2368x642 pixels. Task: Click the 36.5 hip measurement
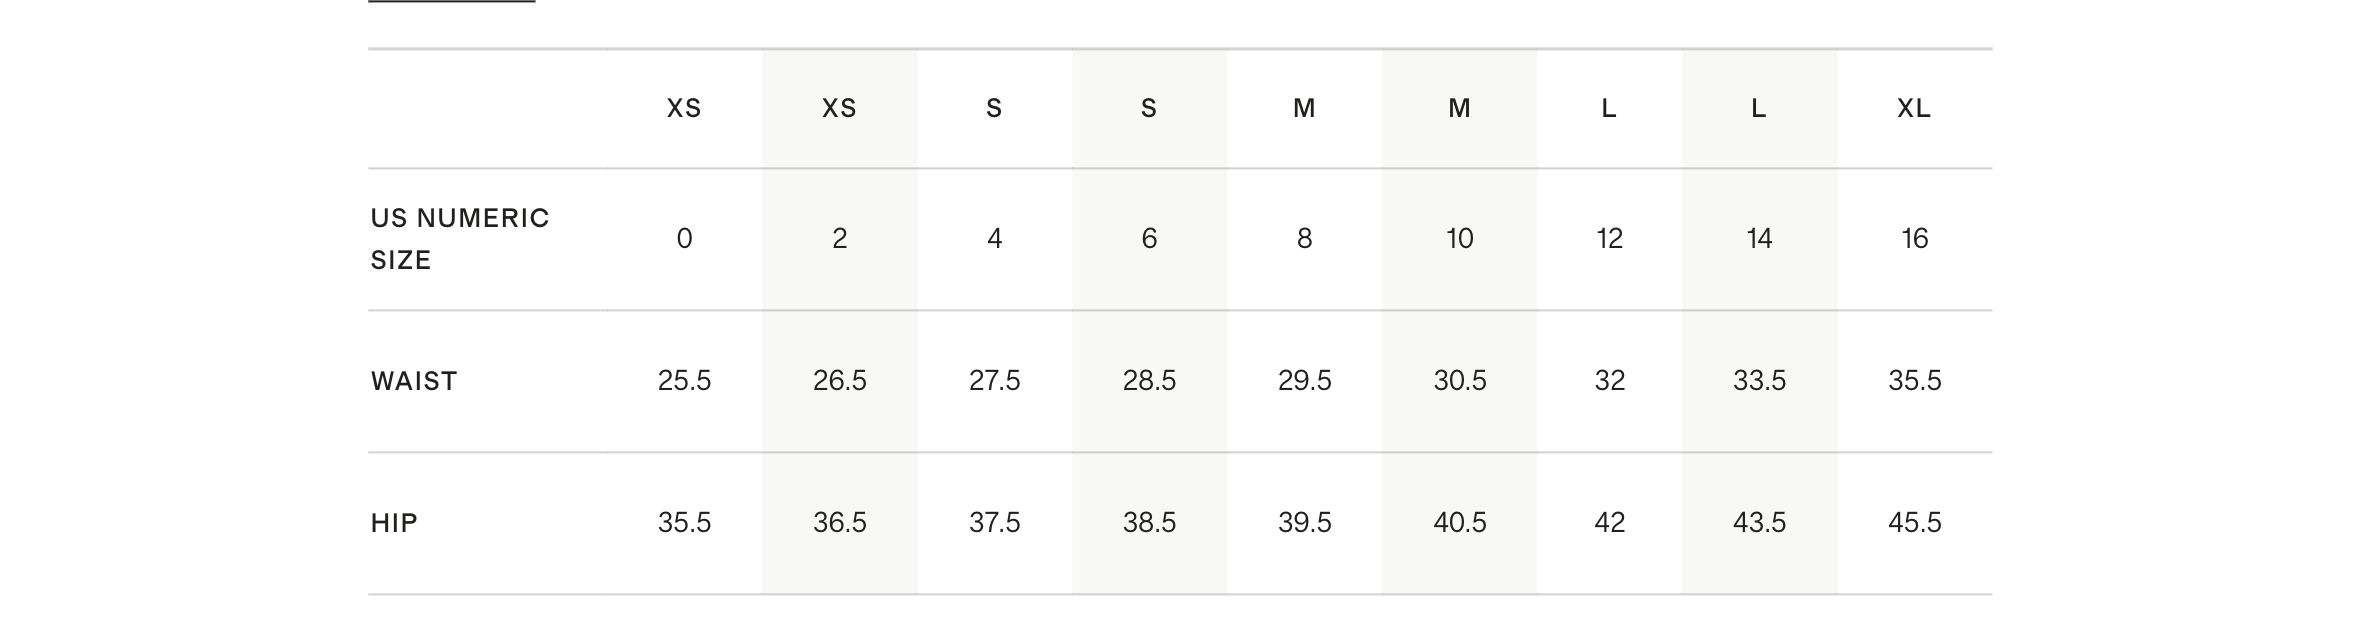tap(839, 523)
